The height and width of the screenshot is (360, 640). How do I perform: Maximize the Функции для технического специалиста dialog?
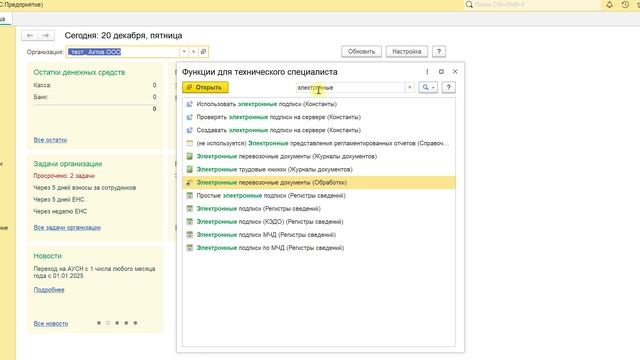tap(441, 71)
